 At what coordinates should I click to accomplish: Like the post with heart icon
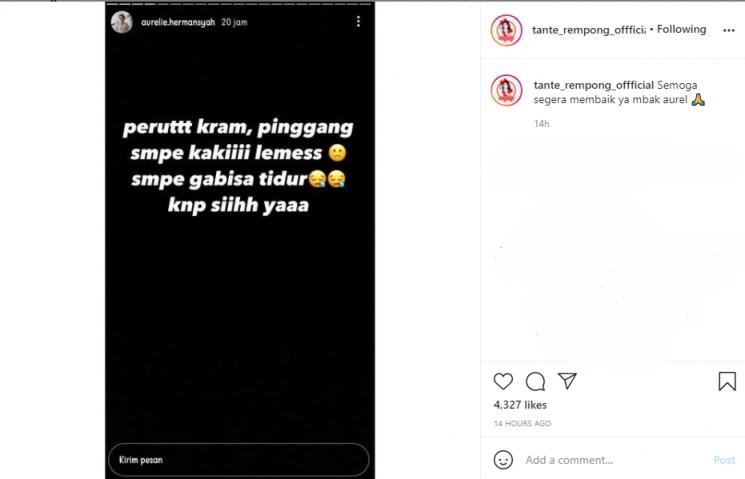tap(503, 381)
